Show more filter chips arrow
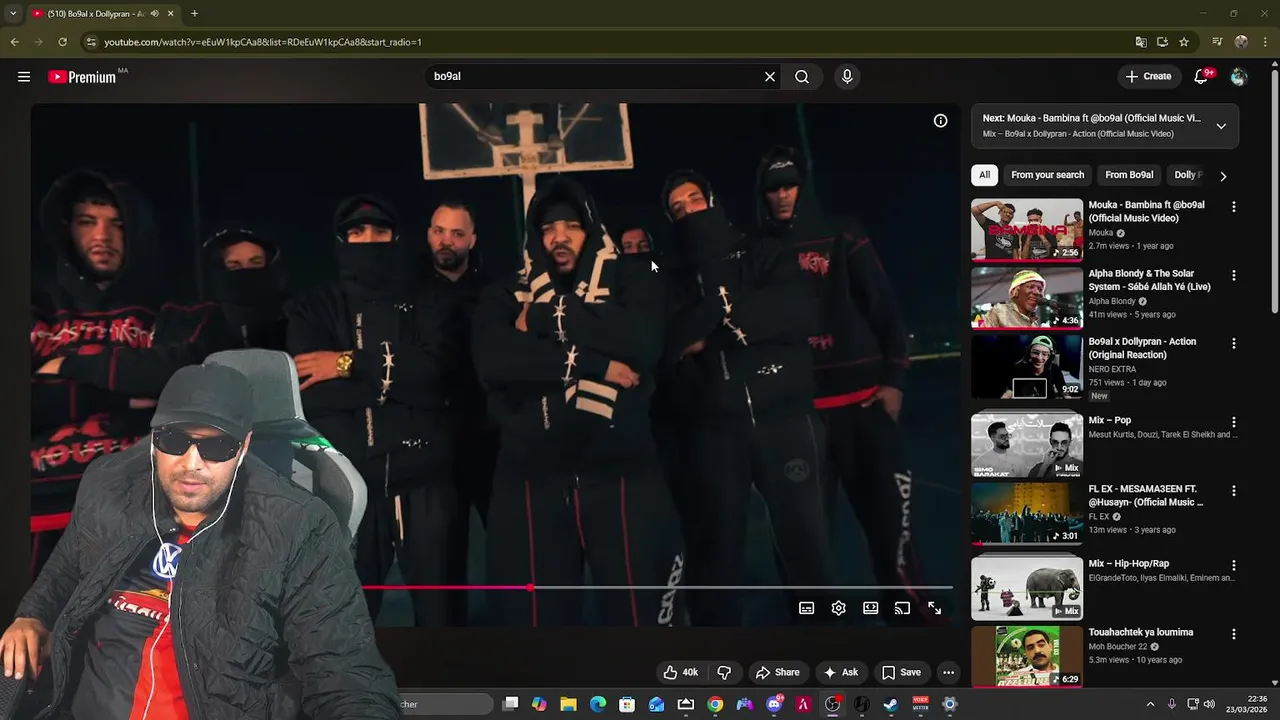Screen dimensions: 1280x720 pyautogui.click(x=1223, y=176)
